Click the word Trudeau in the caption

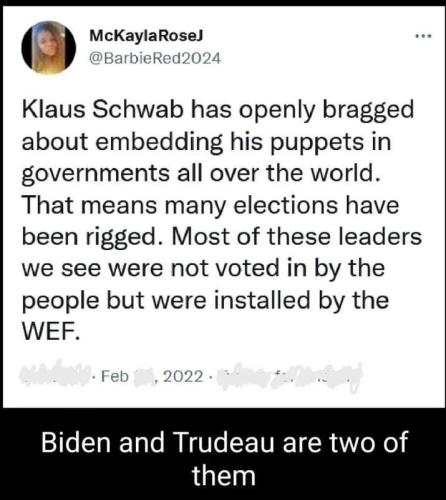coord(225,442)
